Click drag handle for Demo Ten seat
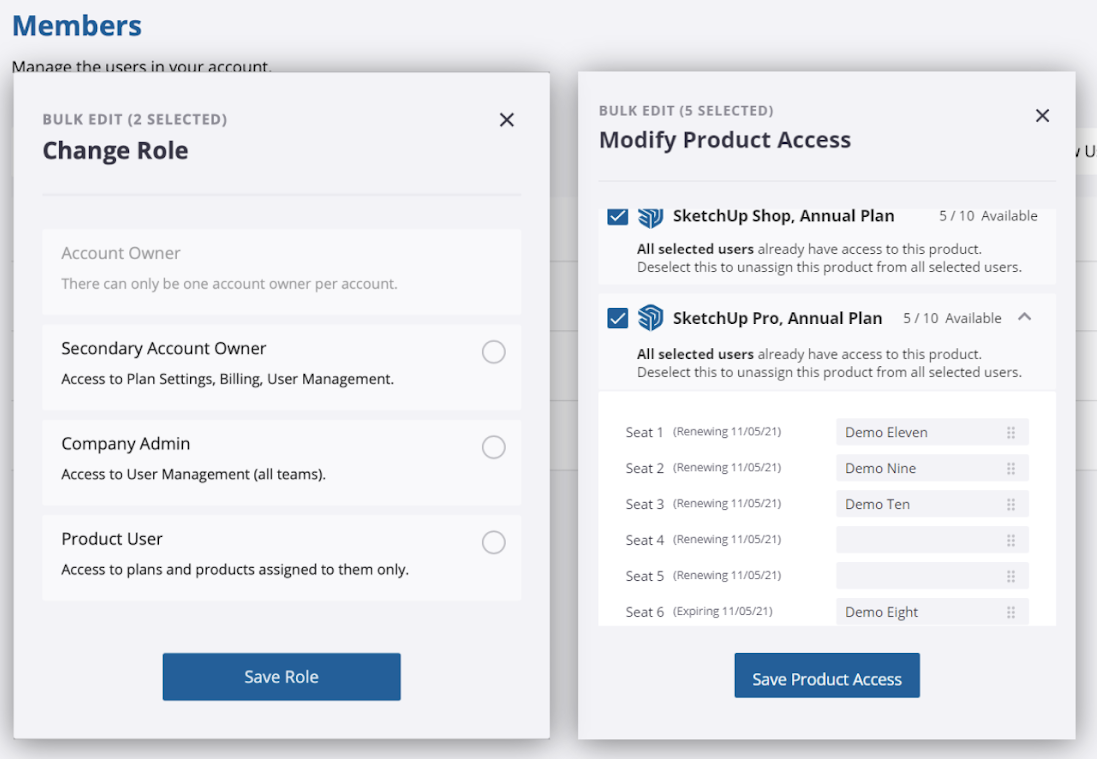 (1011, 504)
